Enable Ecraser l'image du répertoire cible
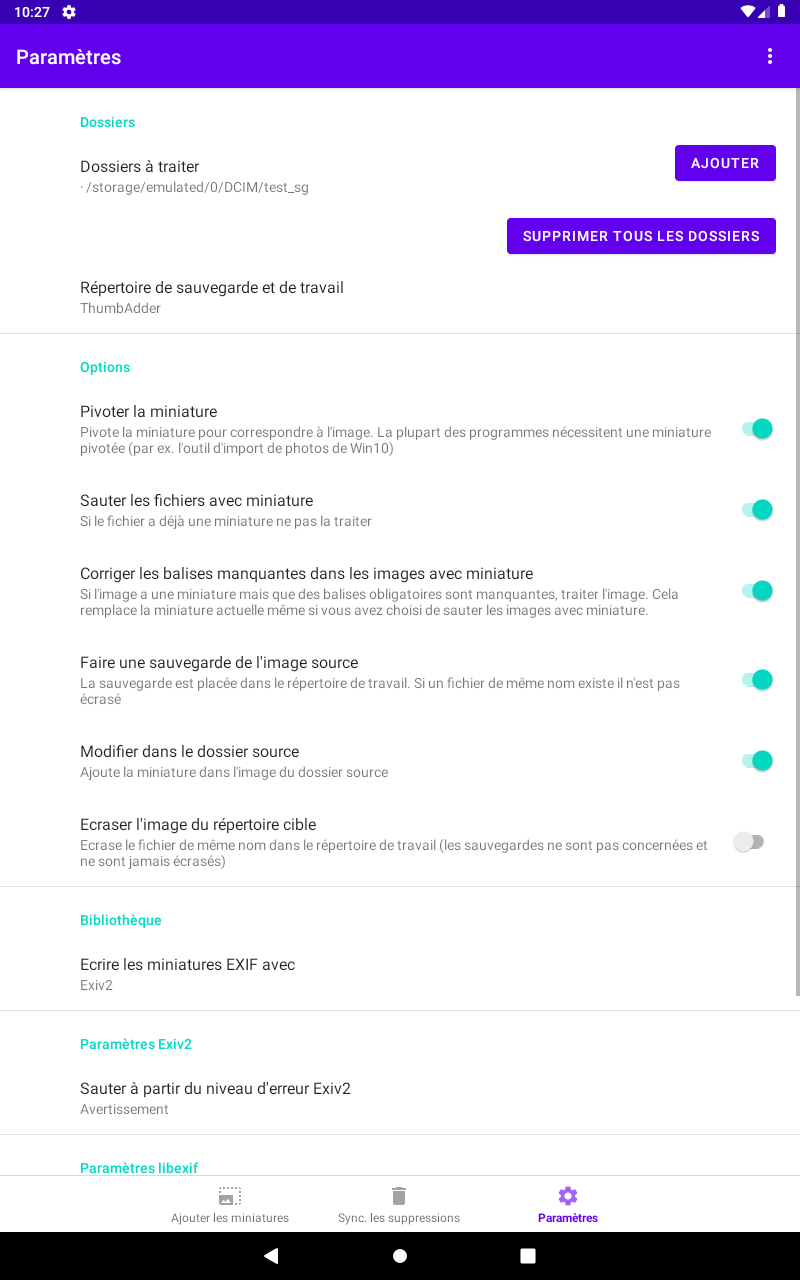Screen dimensions: 800x1280 point(749,842)
